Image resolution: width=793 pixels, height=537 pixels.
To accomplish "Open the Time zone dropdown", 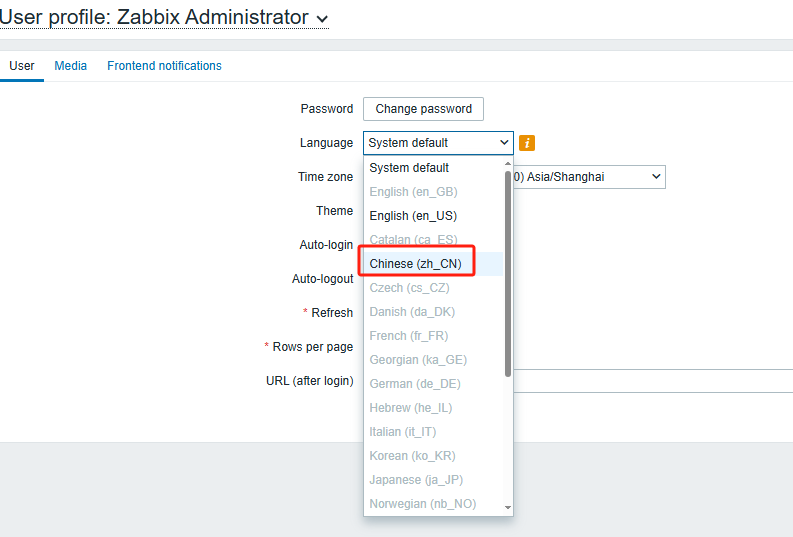I will 590,177.
